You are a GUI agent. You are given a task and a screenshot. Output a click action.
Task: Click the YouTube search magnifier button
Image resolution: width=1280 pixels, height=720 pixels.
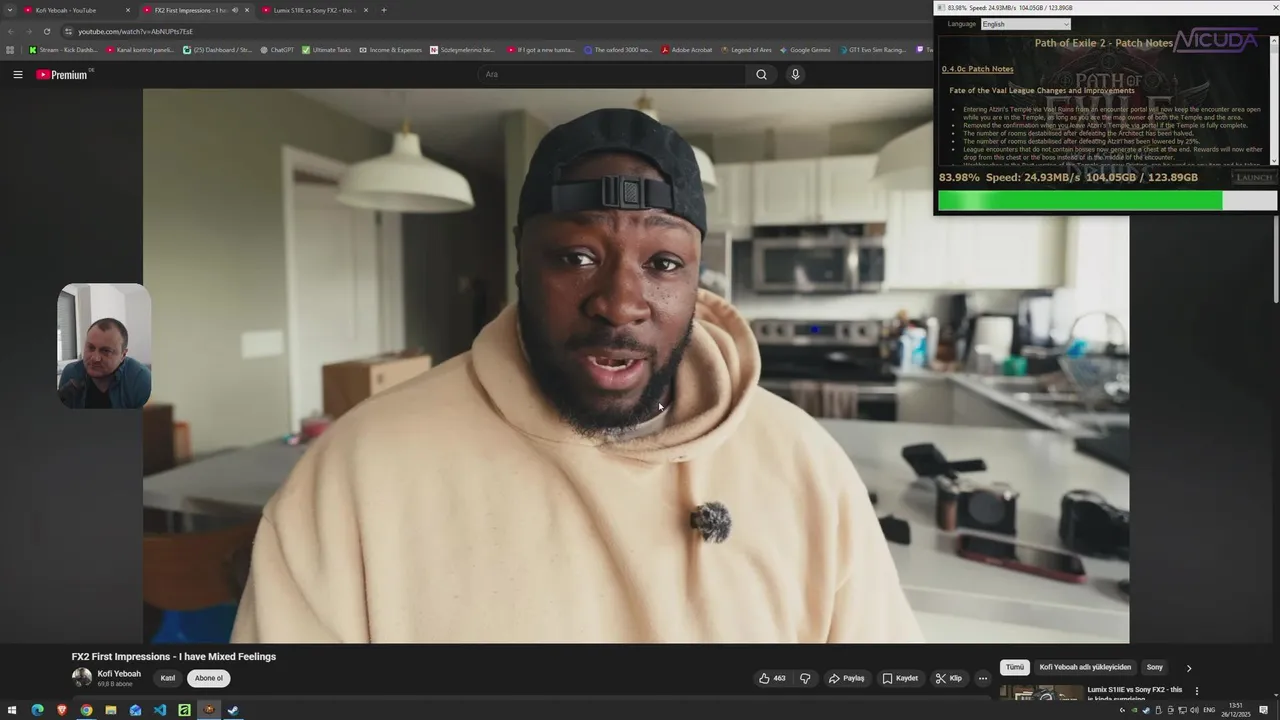pyautogui.click(x=761, y=74)
